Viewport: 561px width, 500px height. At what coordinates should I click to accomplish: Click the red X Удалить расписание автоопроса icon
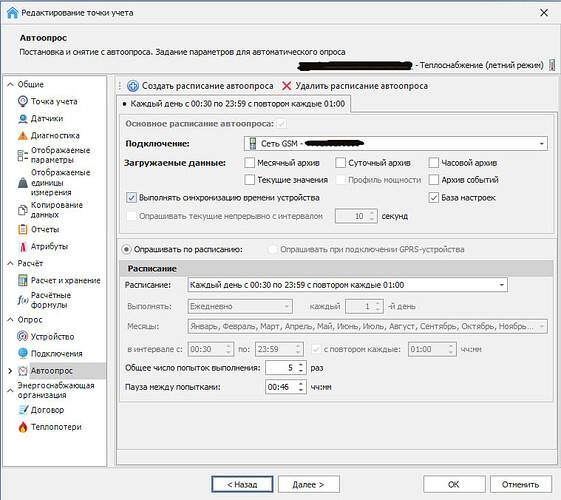pyautogui.click(x=287, y=86)
